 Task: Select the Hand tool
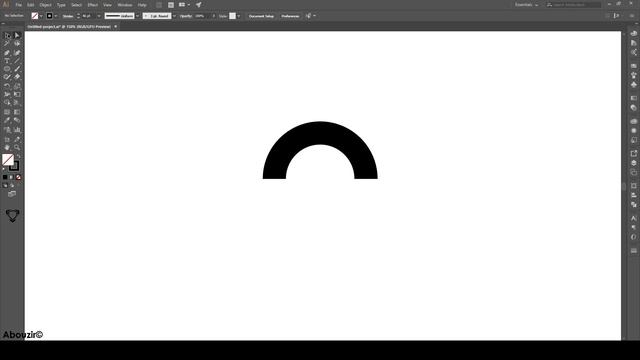click(7, 147)
